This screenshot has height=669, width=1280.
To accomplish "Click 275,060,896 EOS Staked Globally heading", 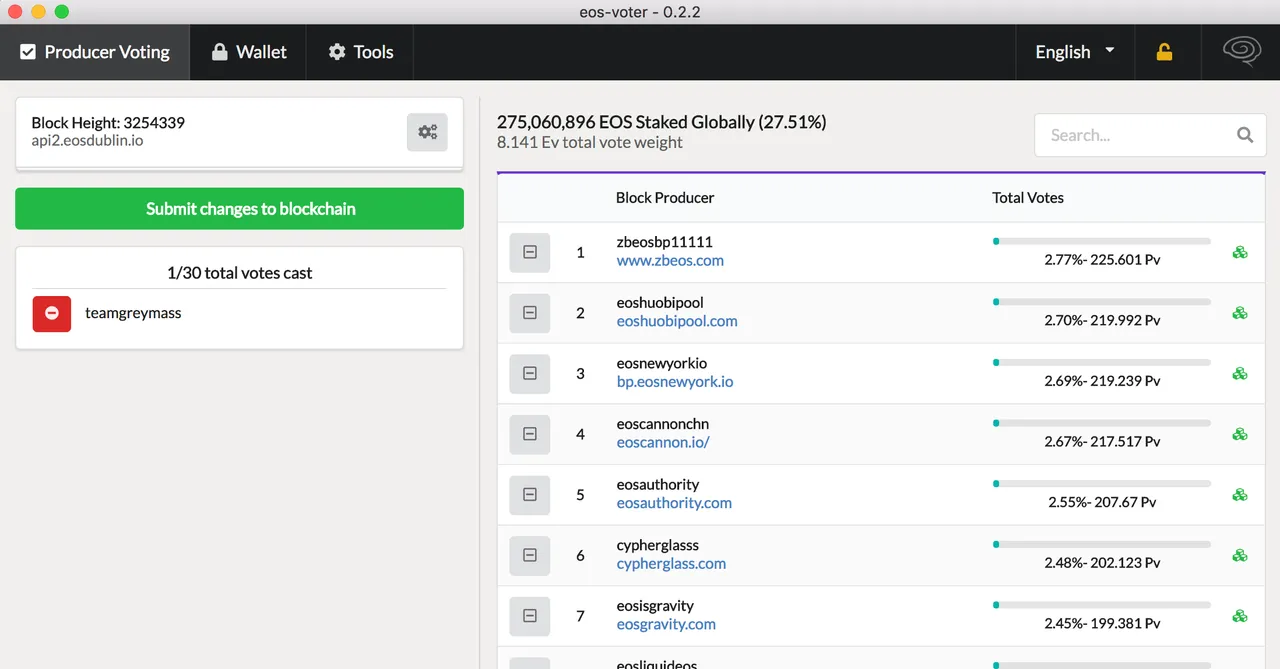I will (662, 122).
